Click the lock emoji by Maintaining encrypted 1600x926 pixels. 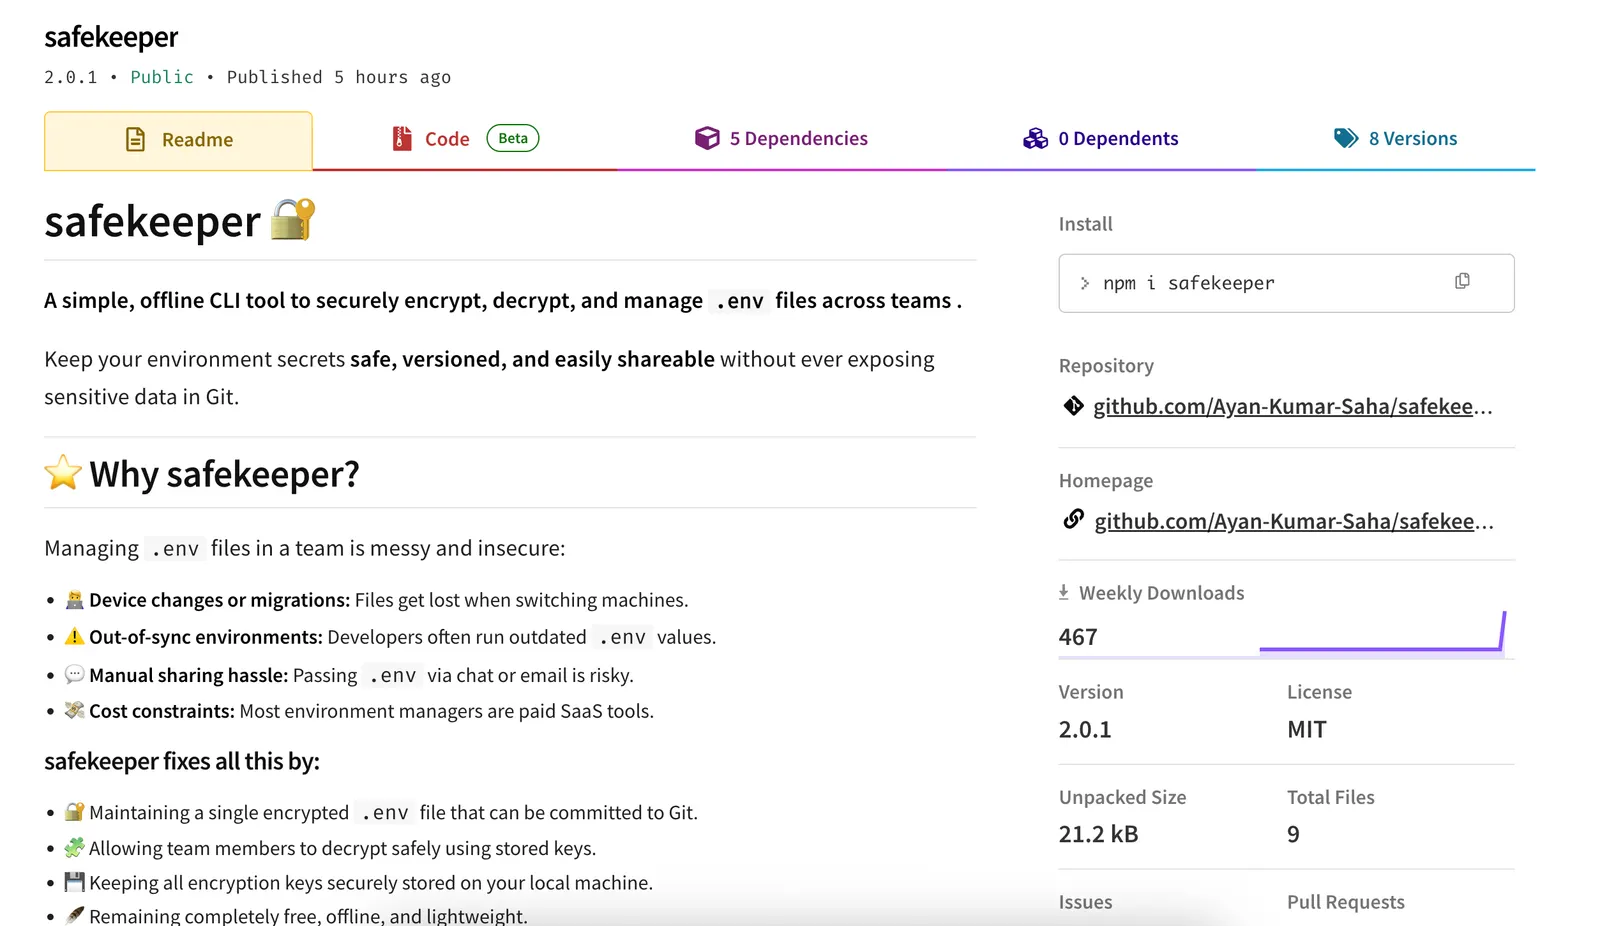point(75,811)
